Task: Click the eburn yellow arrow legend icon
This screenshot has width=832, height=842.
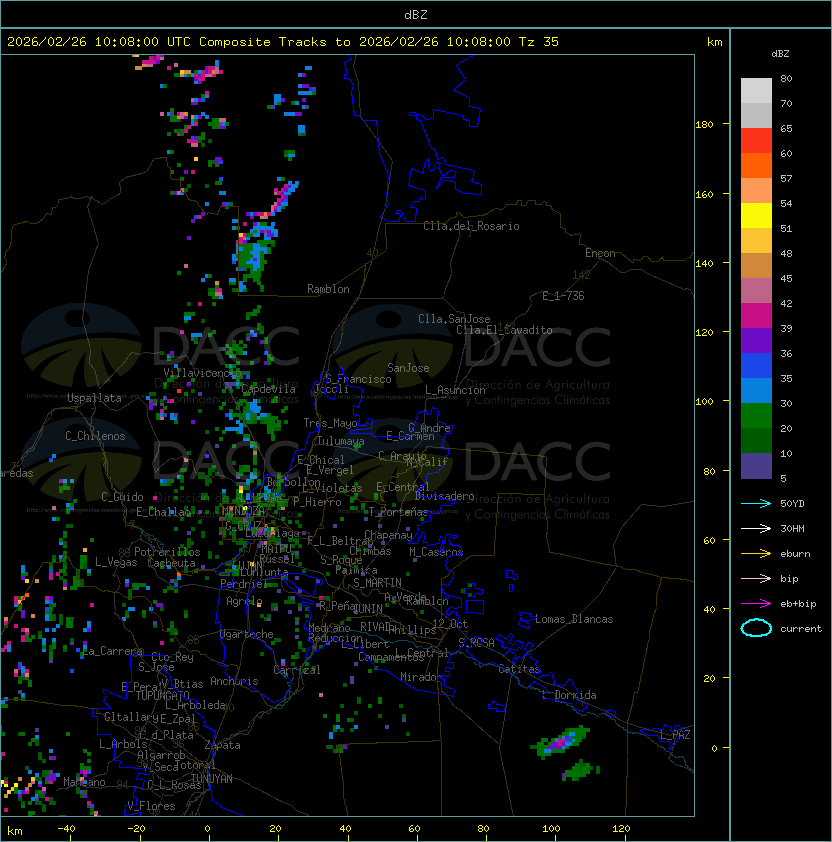Action: pyautogui.click(x=756, y=554)
